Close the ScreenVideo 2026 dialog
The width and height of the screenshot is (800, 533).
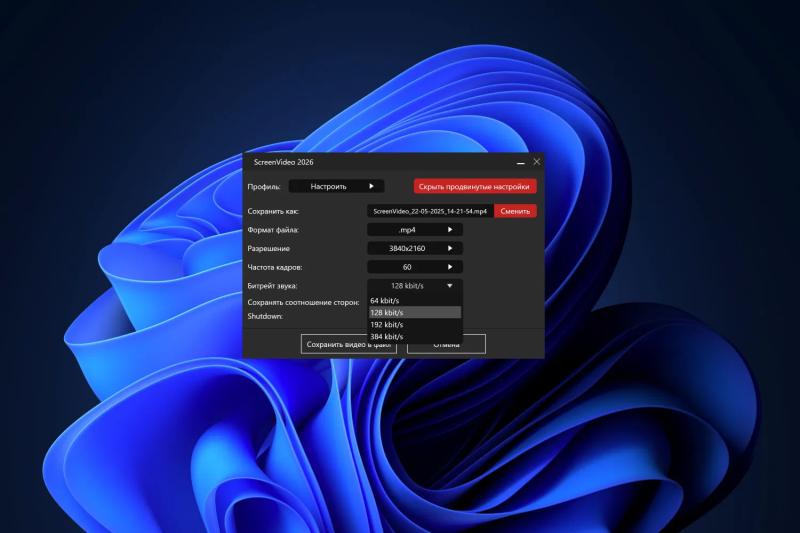[537, 162]
